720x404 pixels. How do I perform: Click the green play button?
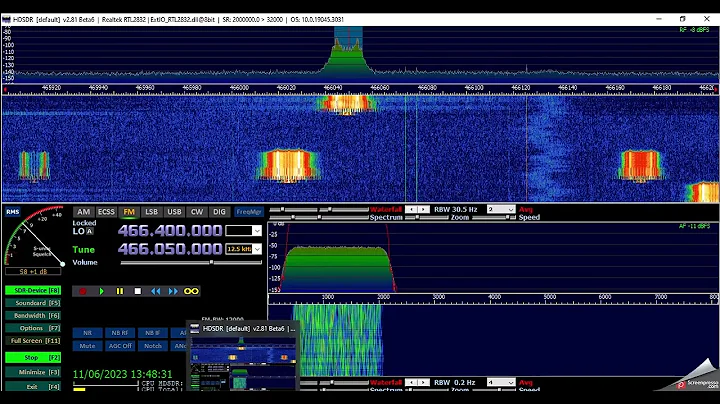point(101,291)
